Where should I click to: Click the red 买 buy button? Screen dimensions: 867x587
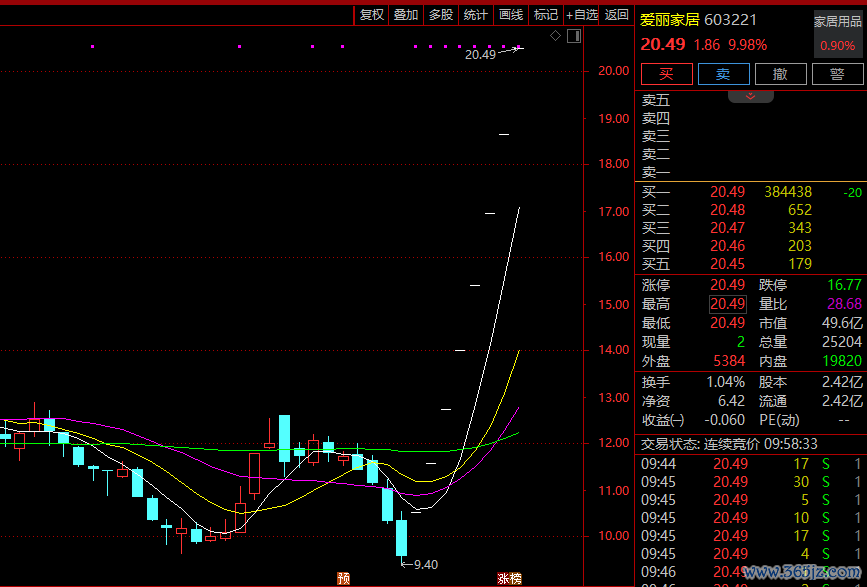click(x=666, y=74)
